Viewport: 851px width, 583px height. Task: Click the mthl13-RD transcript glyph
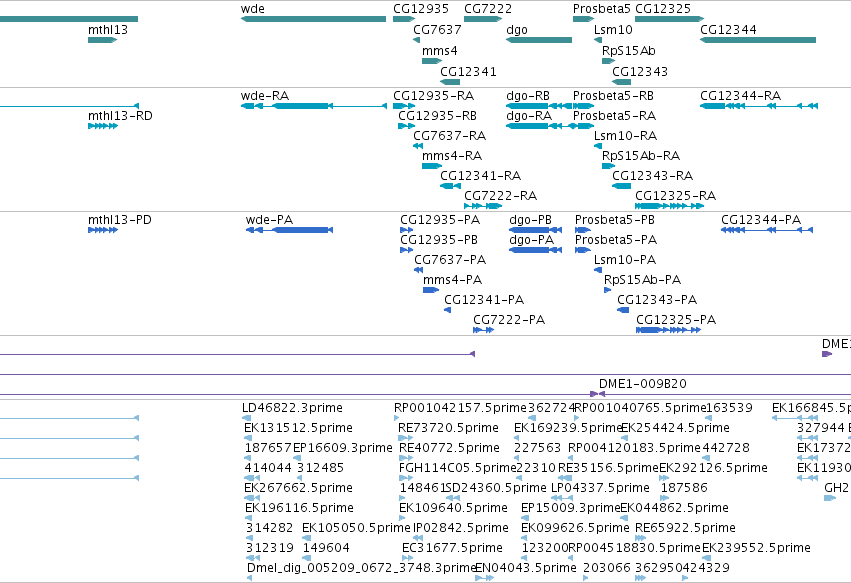(103, 126)
